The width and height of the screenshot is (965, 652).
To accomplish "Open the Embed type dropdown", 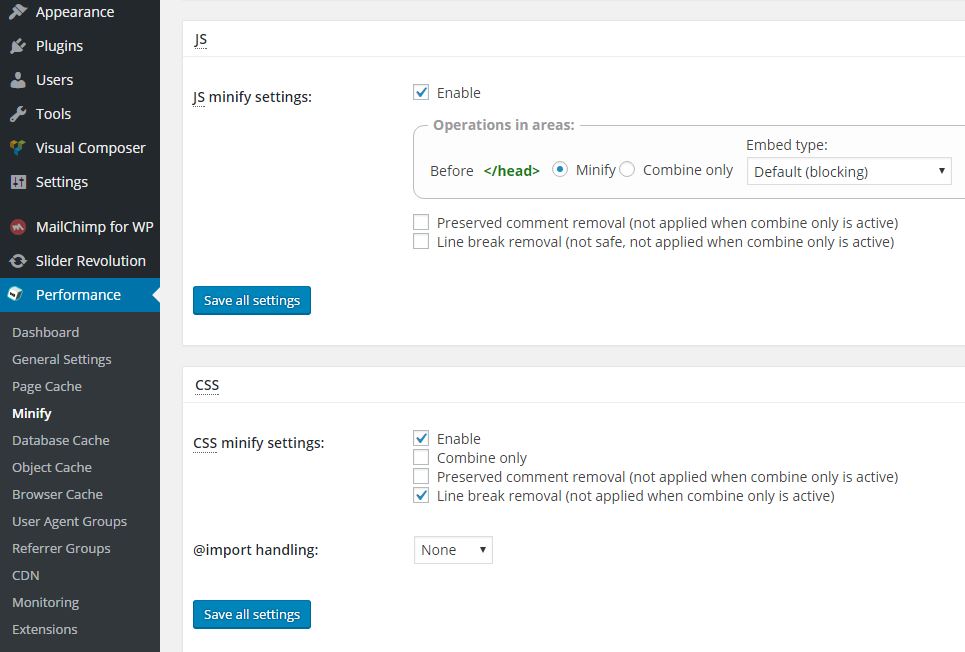I will (849, 172).
